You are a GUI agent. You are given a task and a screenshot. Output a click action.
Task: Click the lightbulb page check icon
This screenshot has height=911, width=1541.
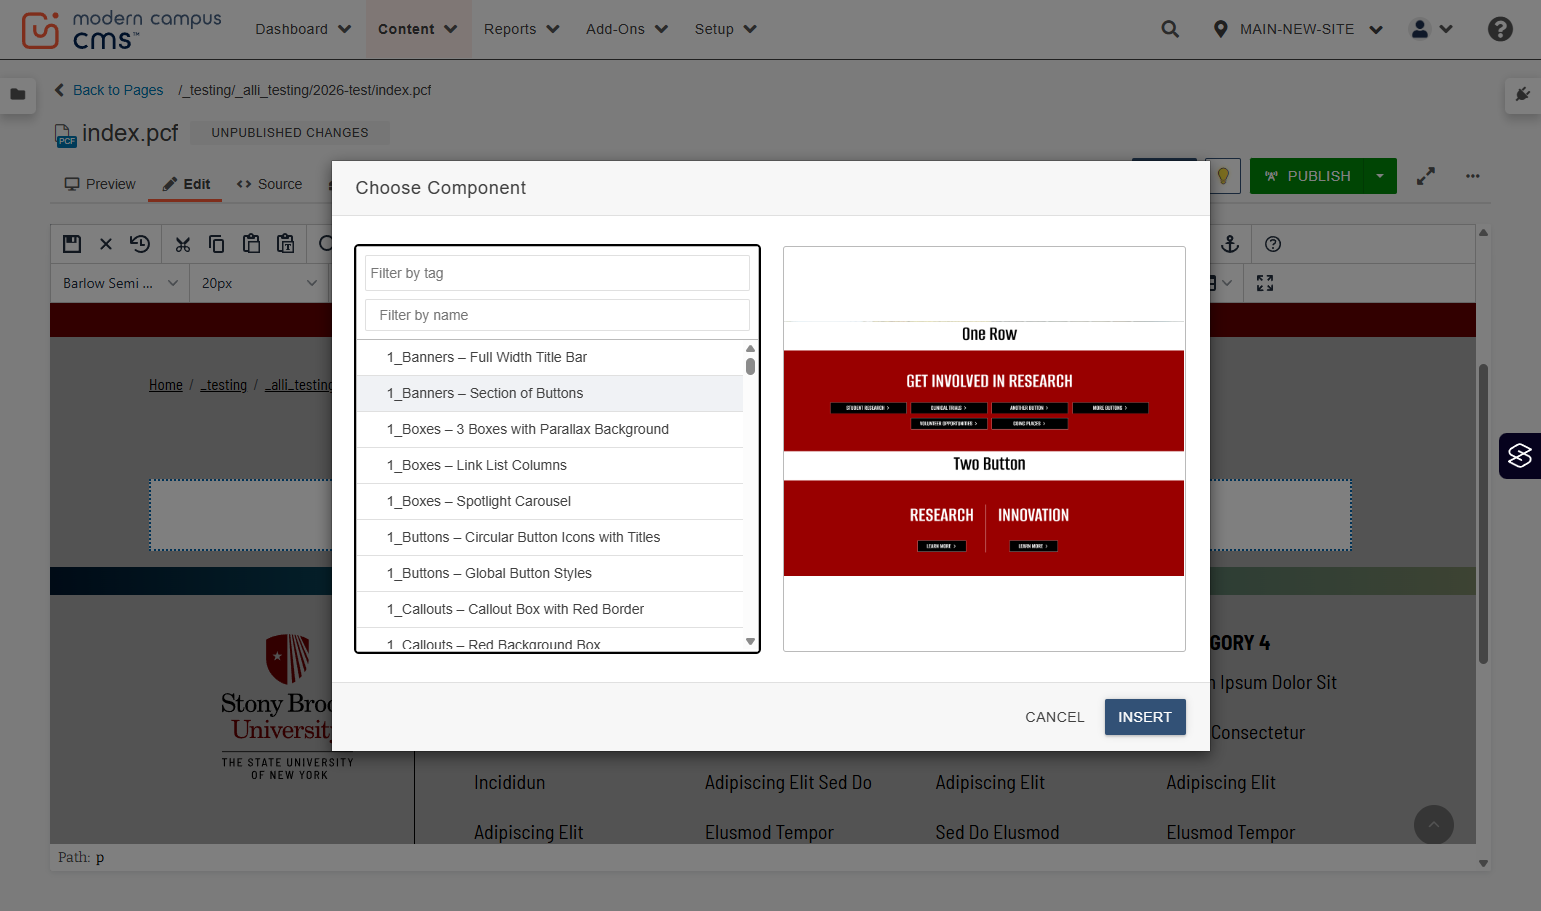coord(1222,176)
